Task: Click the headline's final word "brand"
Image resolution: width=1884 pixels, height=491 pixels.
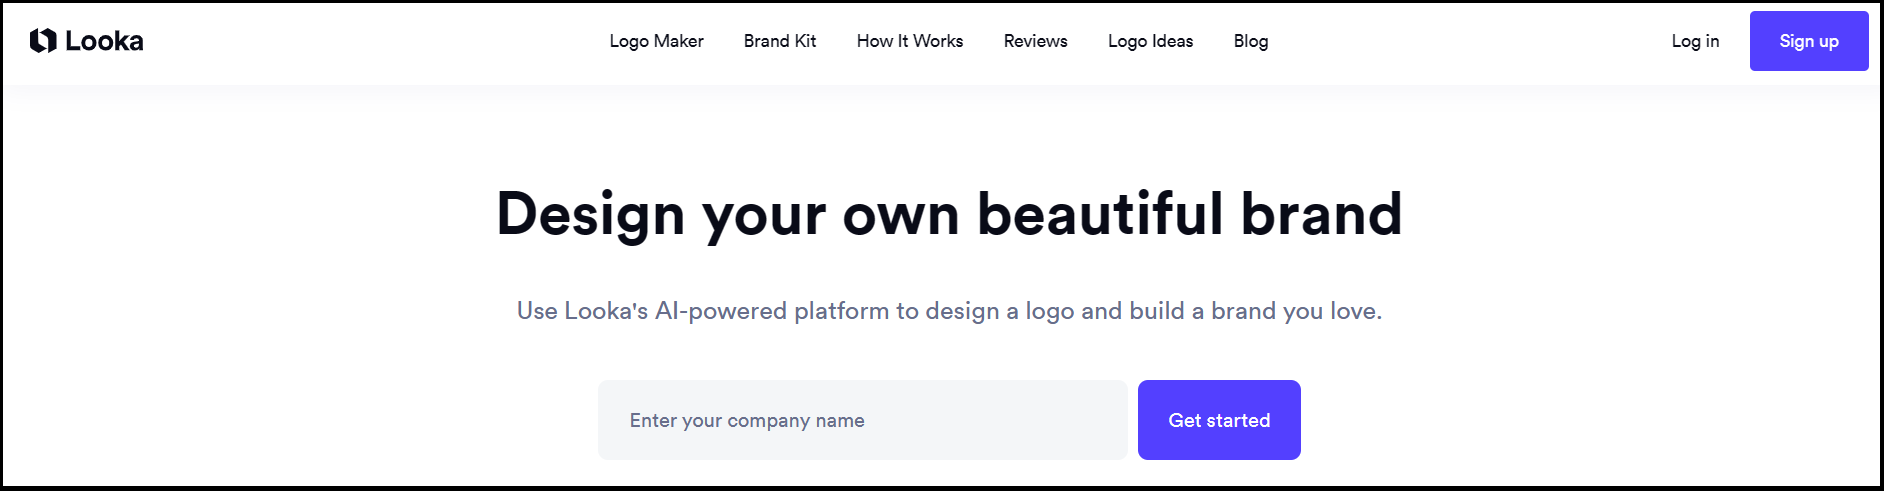Action: pos(1321,214)
